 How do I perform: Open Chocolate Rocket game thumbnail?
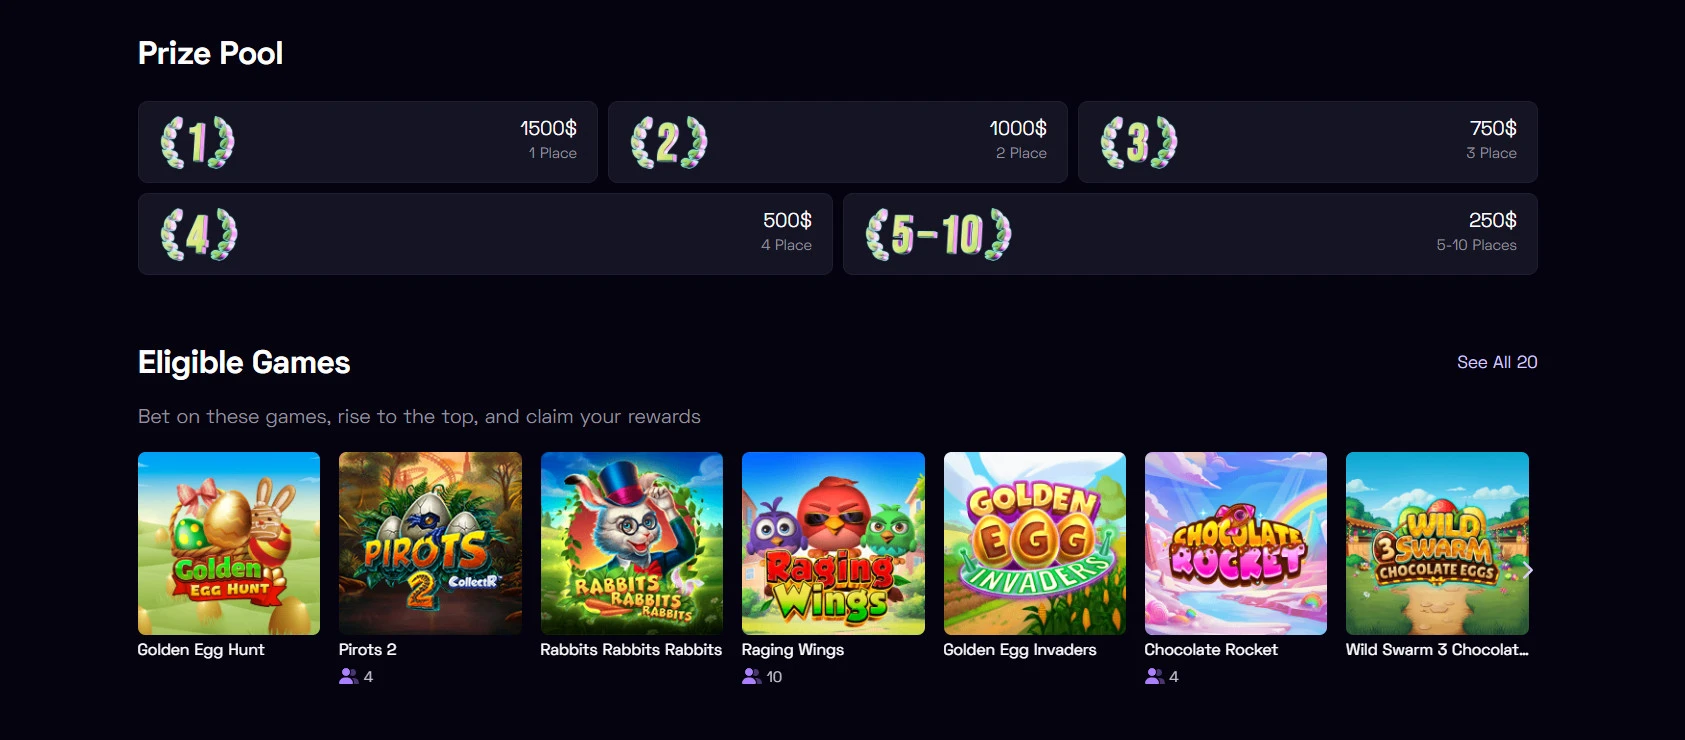[1236, 543]
